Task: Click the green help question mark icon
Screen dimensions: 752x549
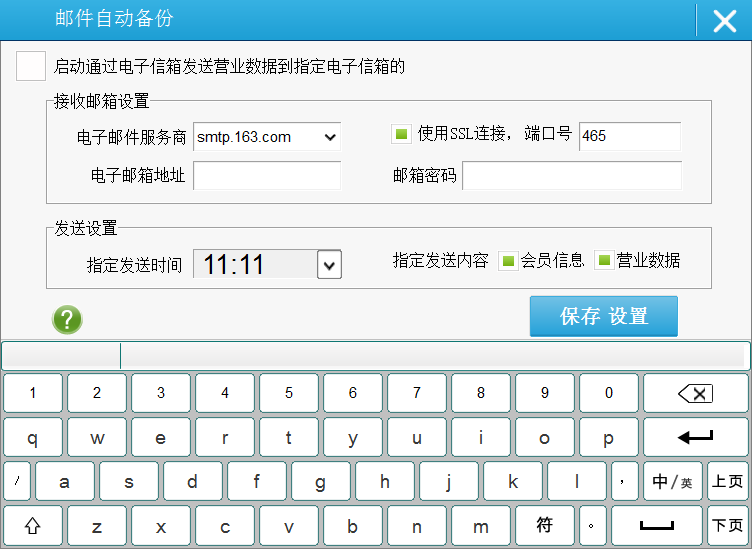Action: point(67,319)
